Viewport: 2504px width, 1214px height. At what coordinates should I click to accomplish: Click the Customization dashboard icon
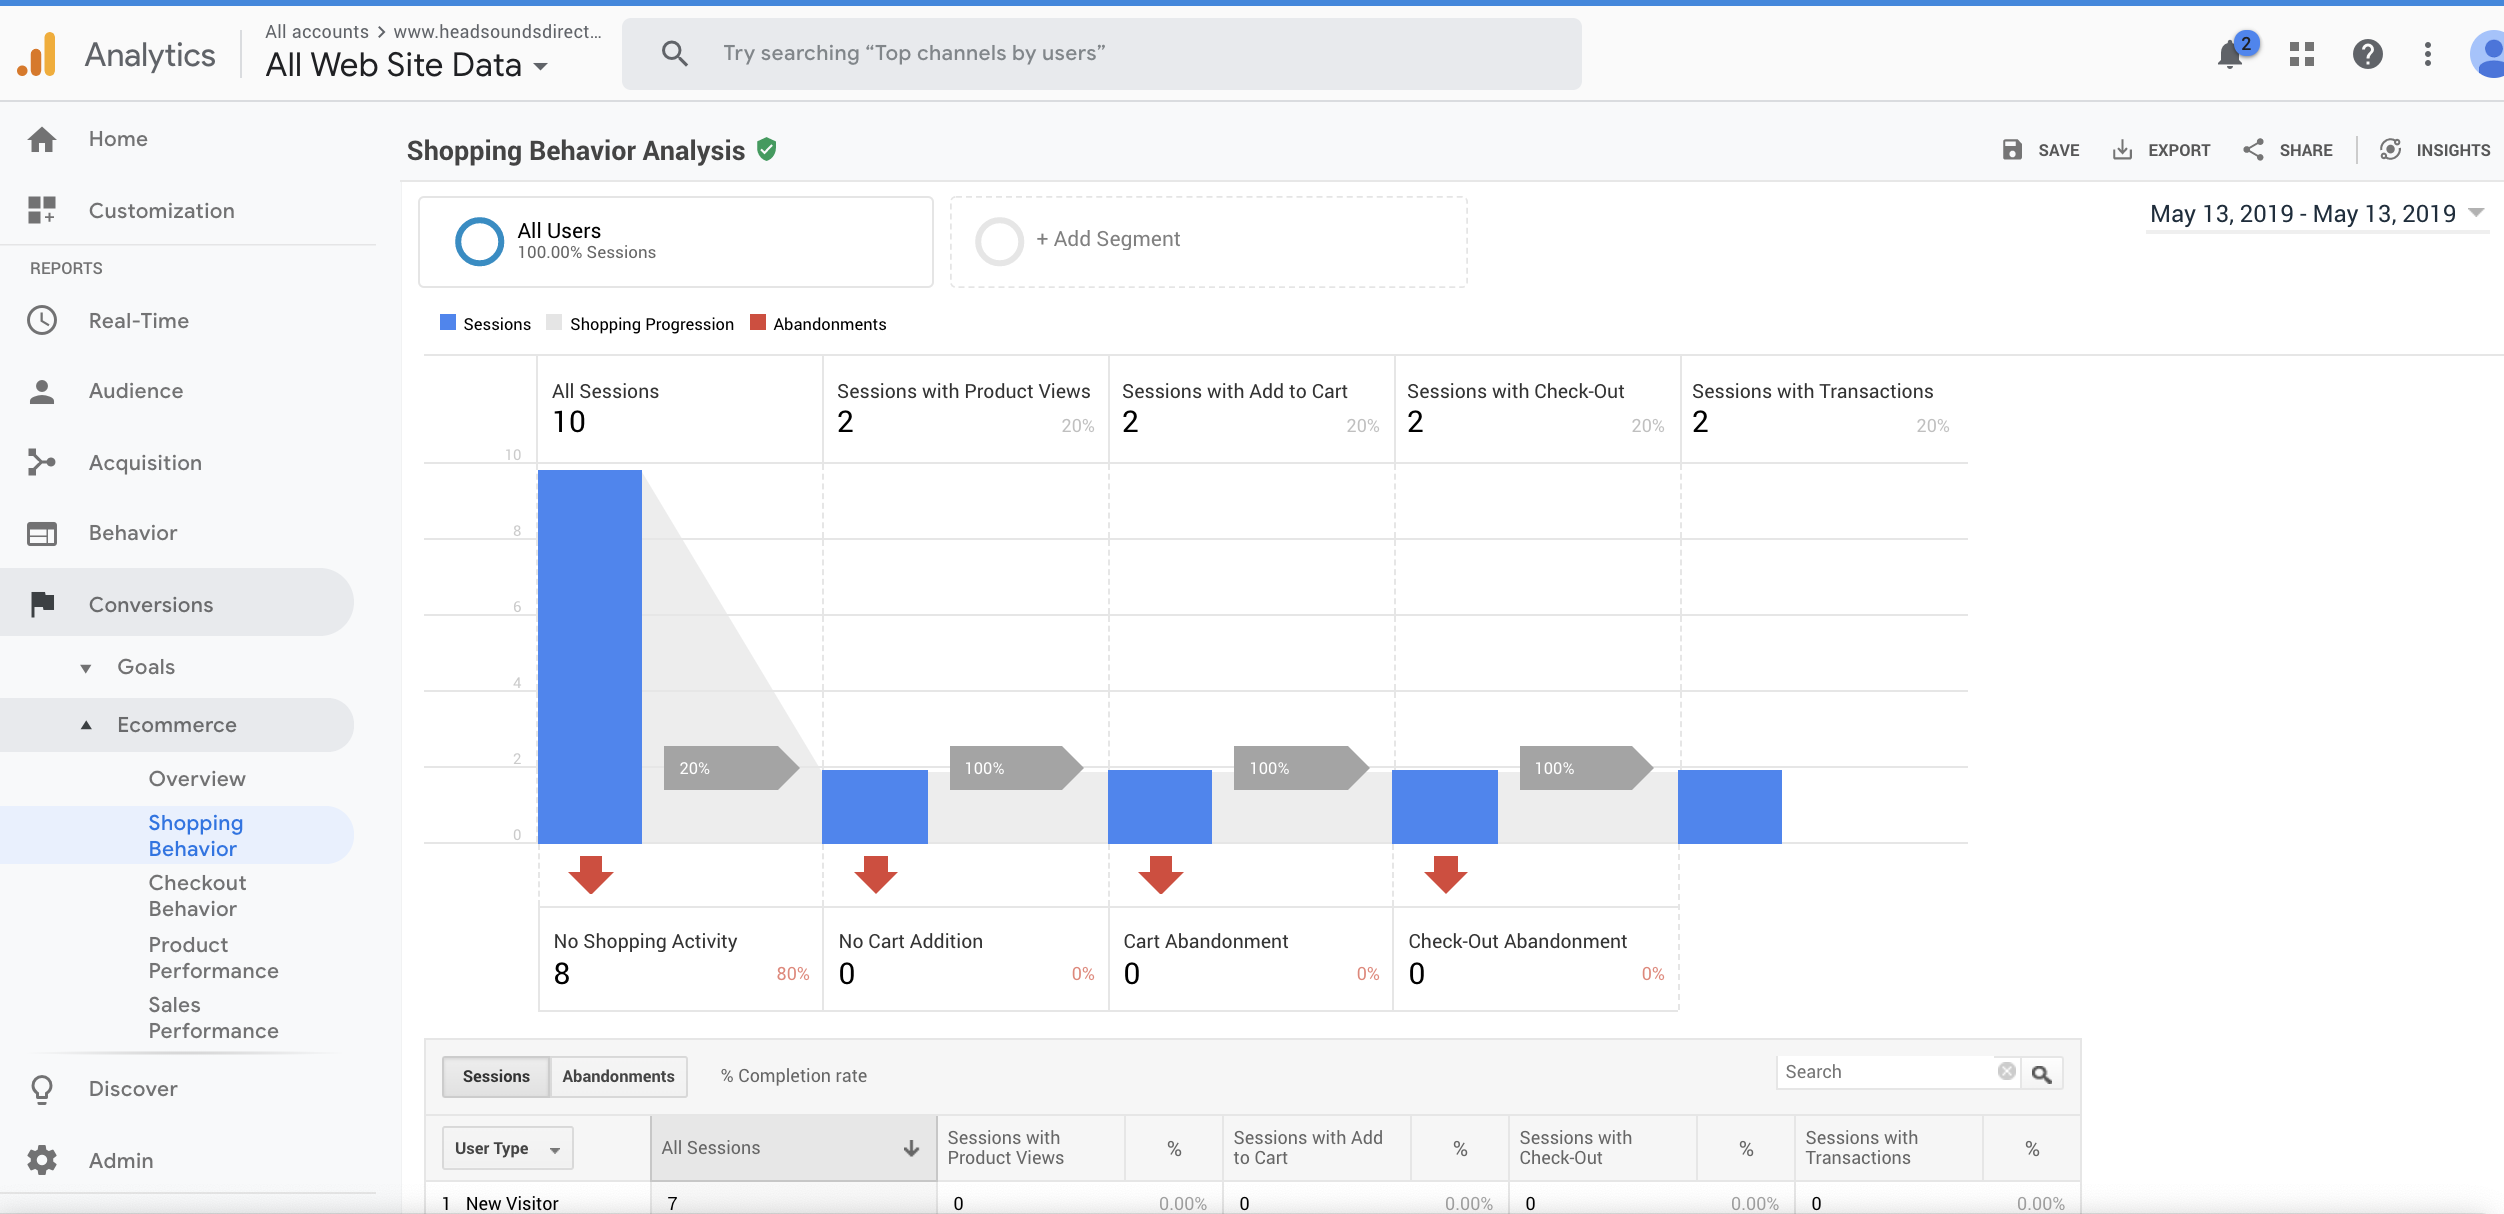[x=42, y=210]
